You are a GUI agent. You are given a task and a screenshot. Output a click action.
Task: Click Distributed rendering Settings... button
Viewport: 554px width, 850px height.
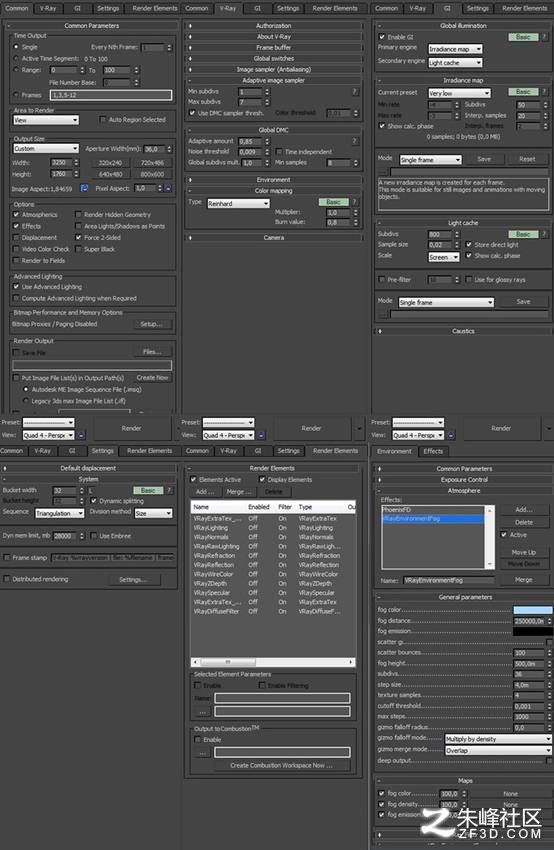[133, 579]
